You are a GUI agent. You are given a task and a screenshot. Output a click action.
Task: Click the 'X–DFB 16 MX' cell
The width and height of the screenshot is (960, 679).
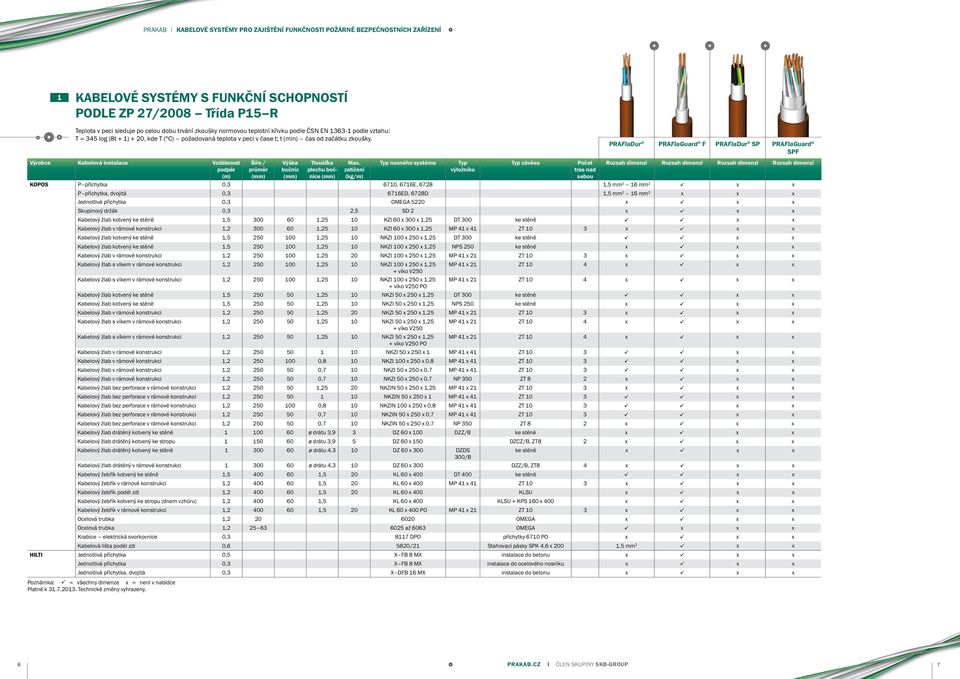pos(408,572)
